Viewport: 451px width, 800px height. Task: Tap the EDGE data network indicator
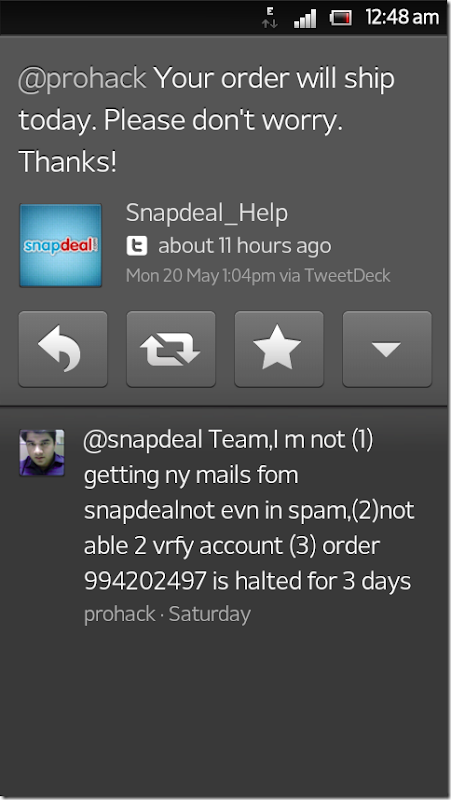pyautogui.click(x=269, y=17)
